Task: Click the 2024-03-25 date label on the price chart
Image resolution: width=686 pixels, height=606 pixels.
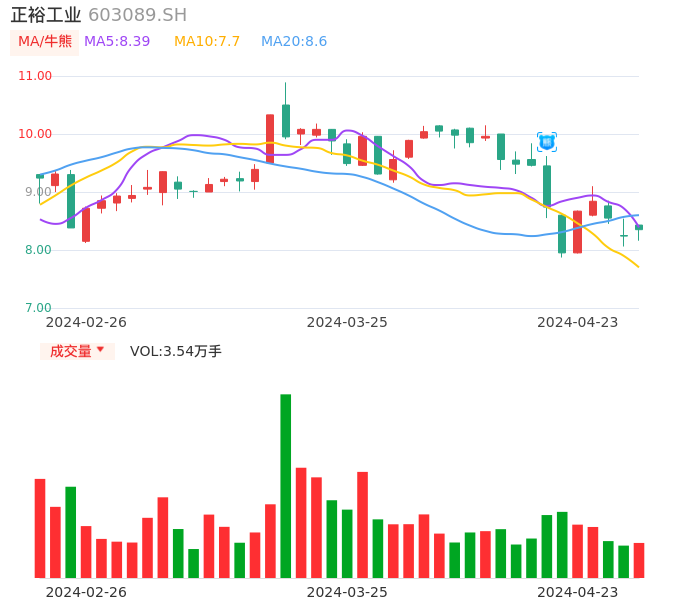Action: (347, 322)
